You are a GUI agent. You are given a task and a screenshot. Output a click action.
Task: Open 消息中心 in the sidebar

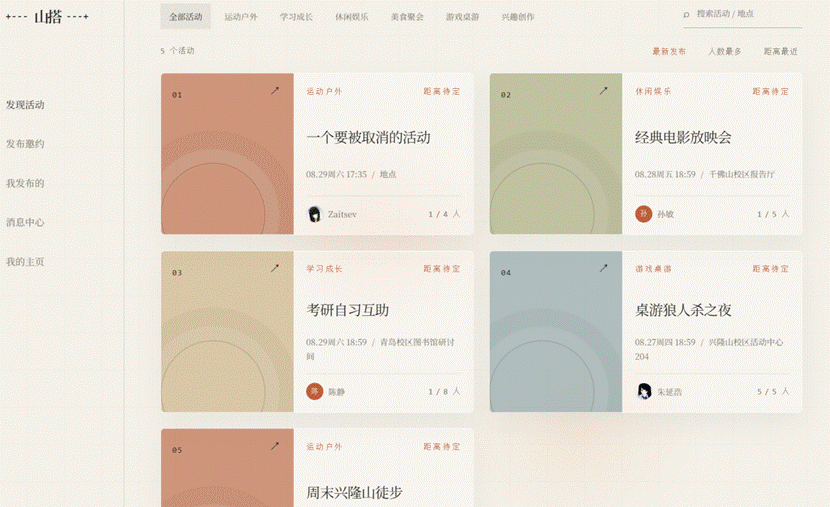[25, 222]
